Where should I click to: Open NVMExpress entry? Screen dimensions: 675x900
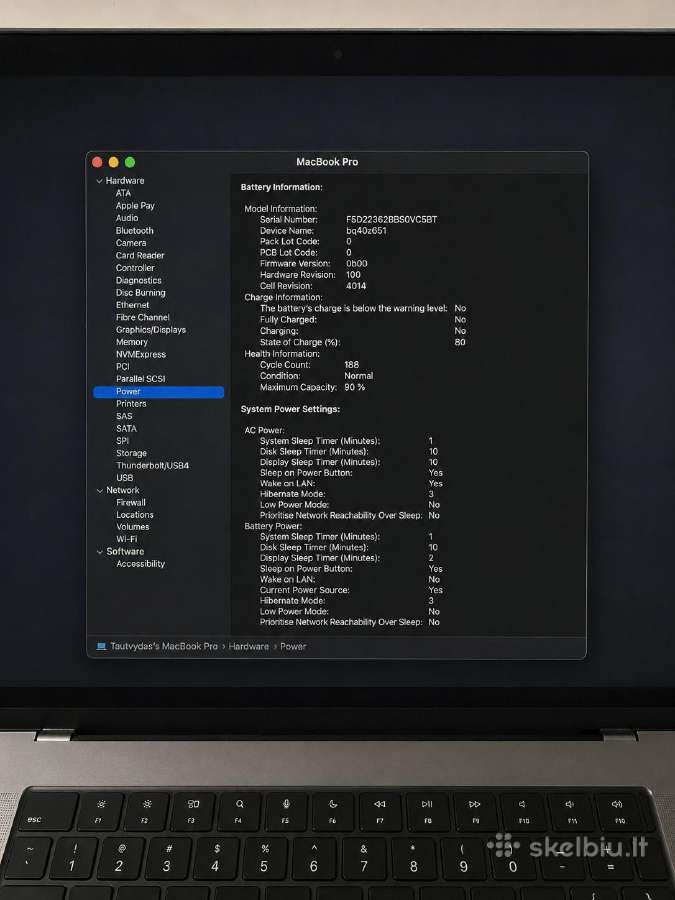[x=141, y=354]
